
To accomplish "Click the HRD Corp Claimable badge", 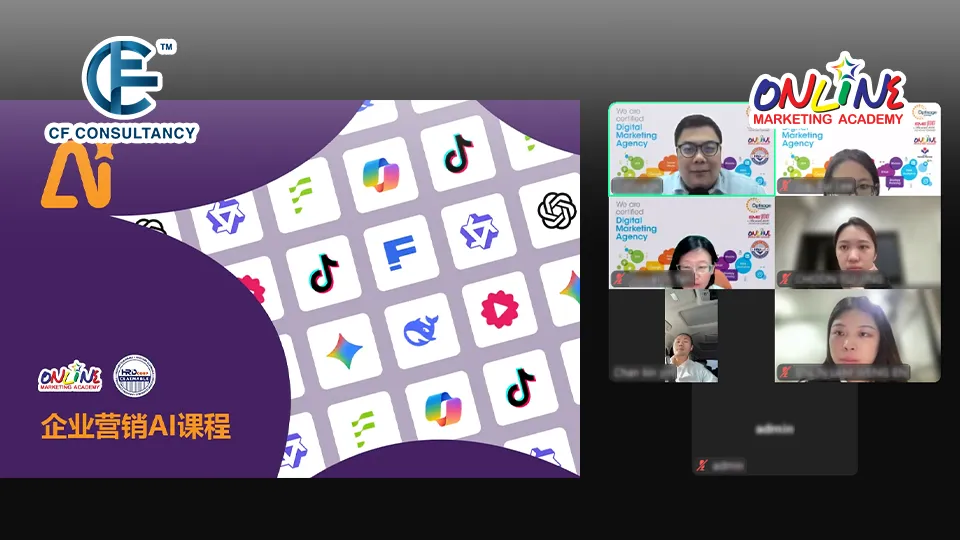I will tap(135, 375).
